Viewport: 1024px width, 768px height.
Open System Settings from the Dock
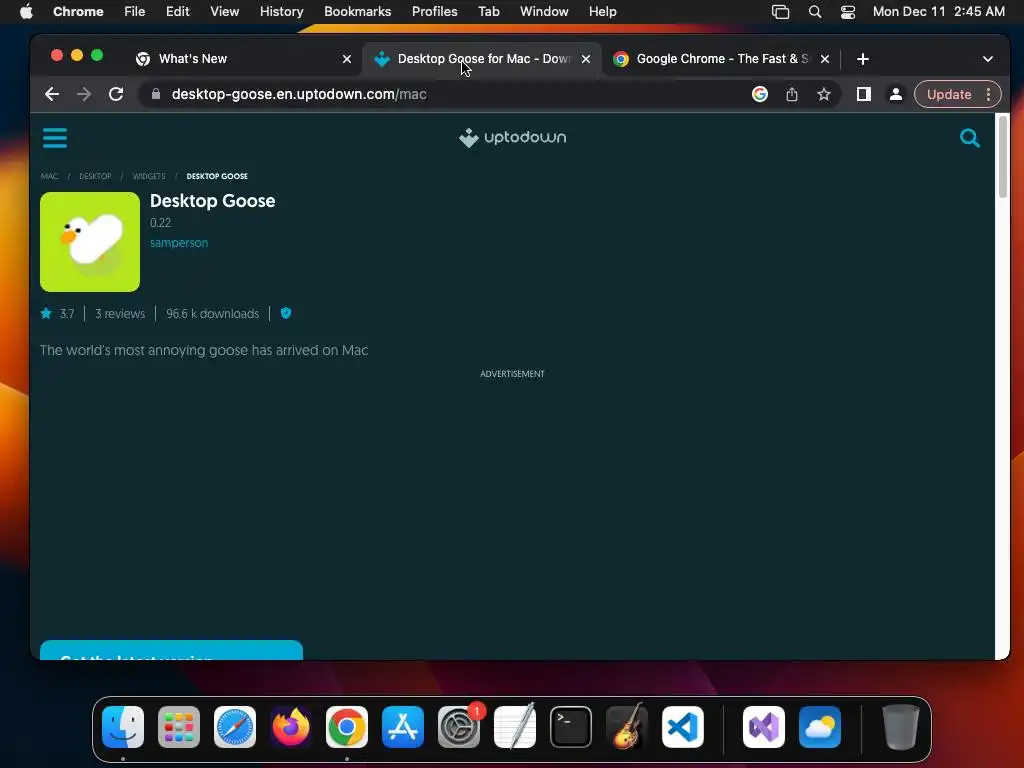click(x=459, y=727)
